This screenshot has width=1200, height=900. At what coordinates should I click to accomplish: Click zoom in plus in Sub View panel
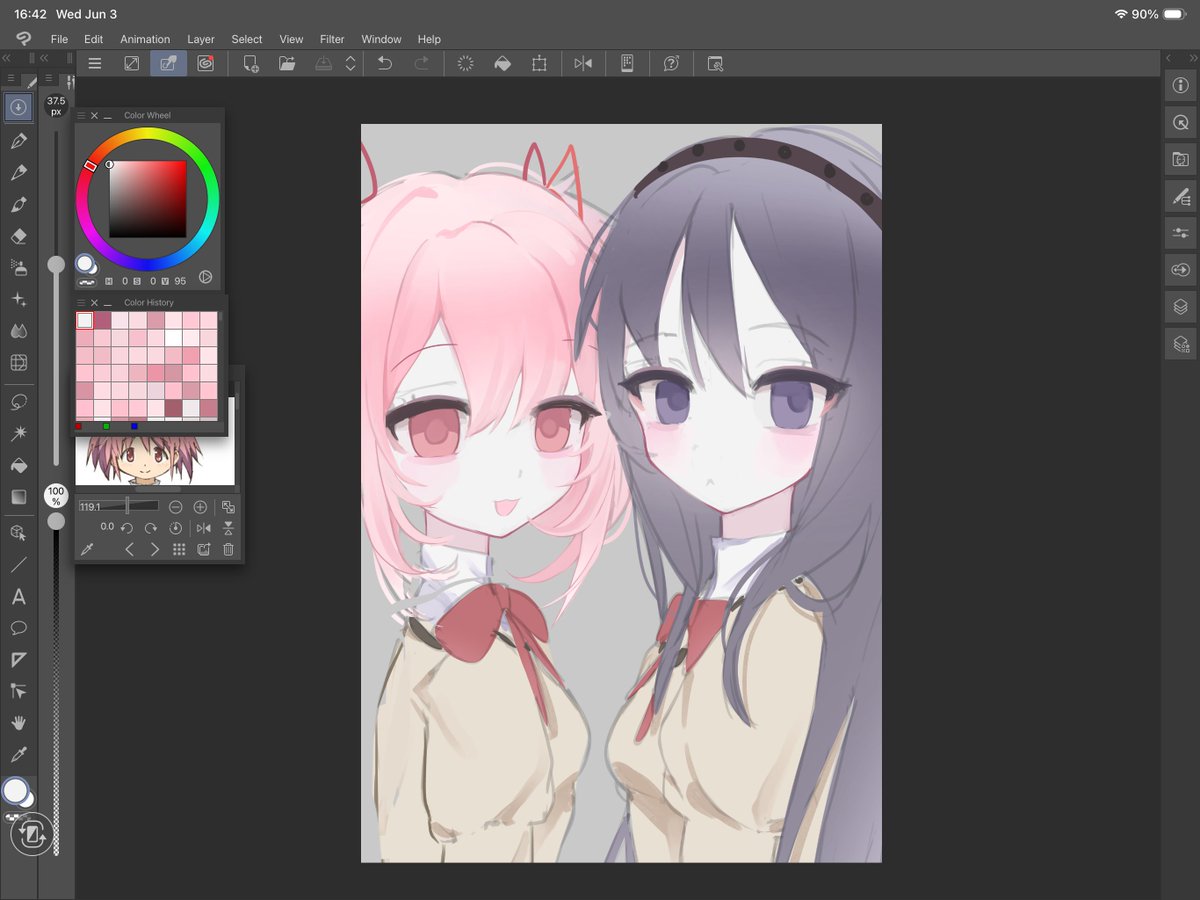point(200,507)
